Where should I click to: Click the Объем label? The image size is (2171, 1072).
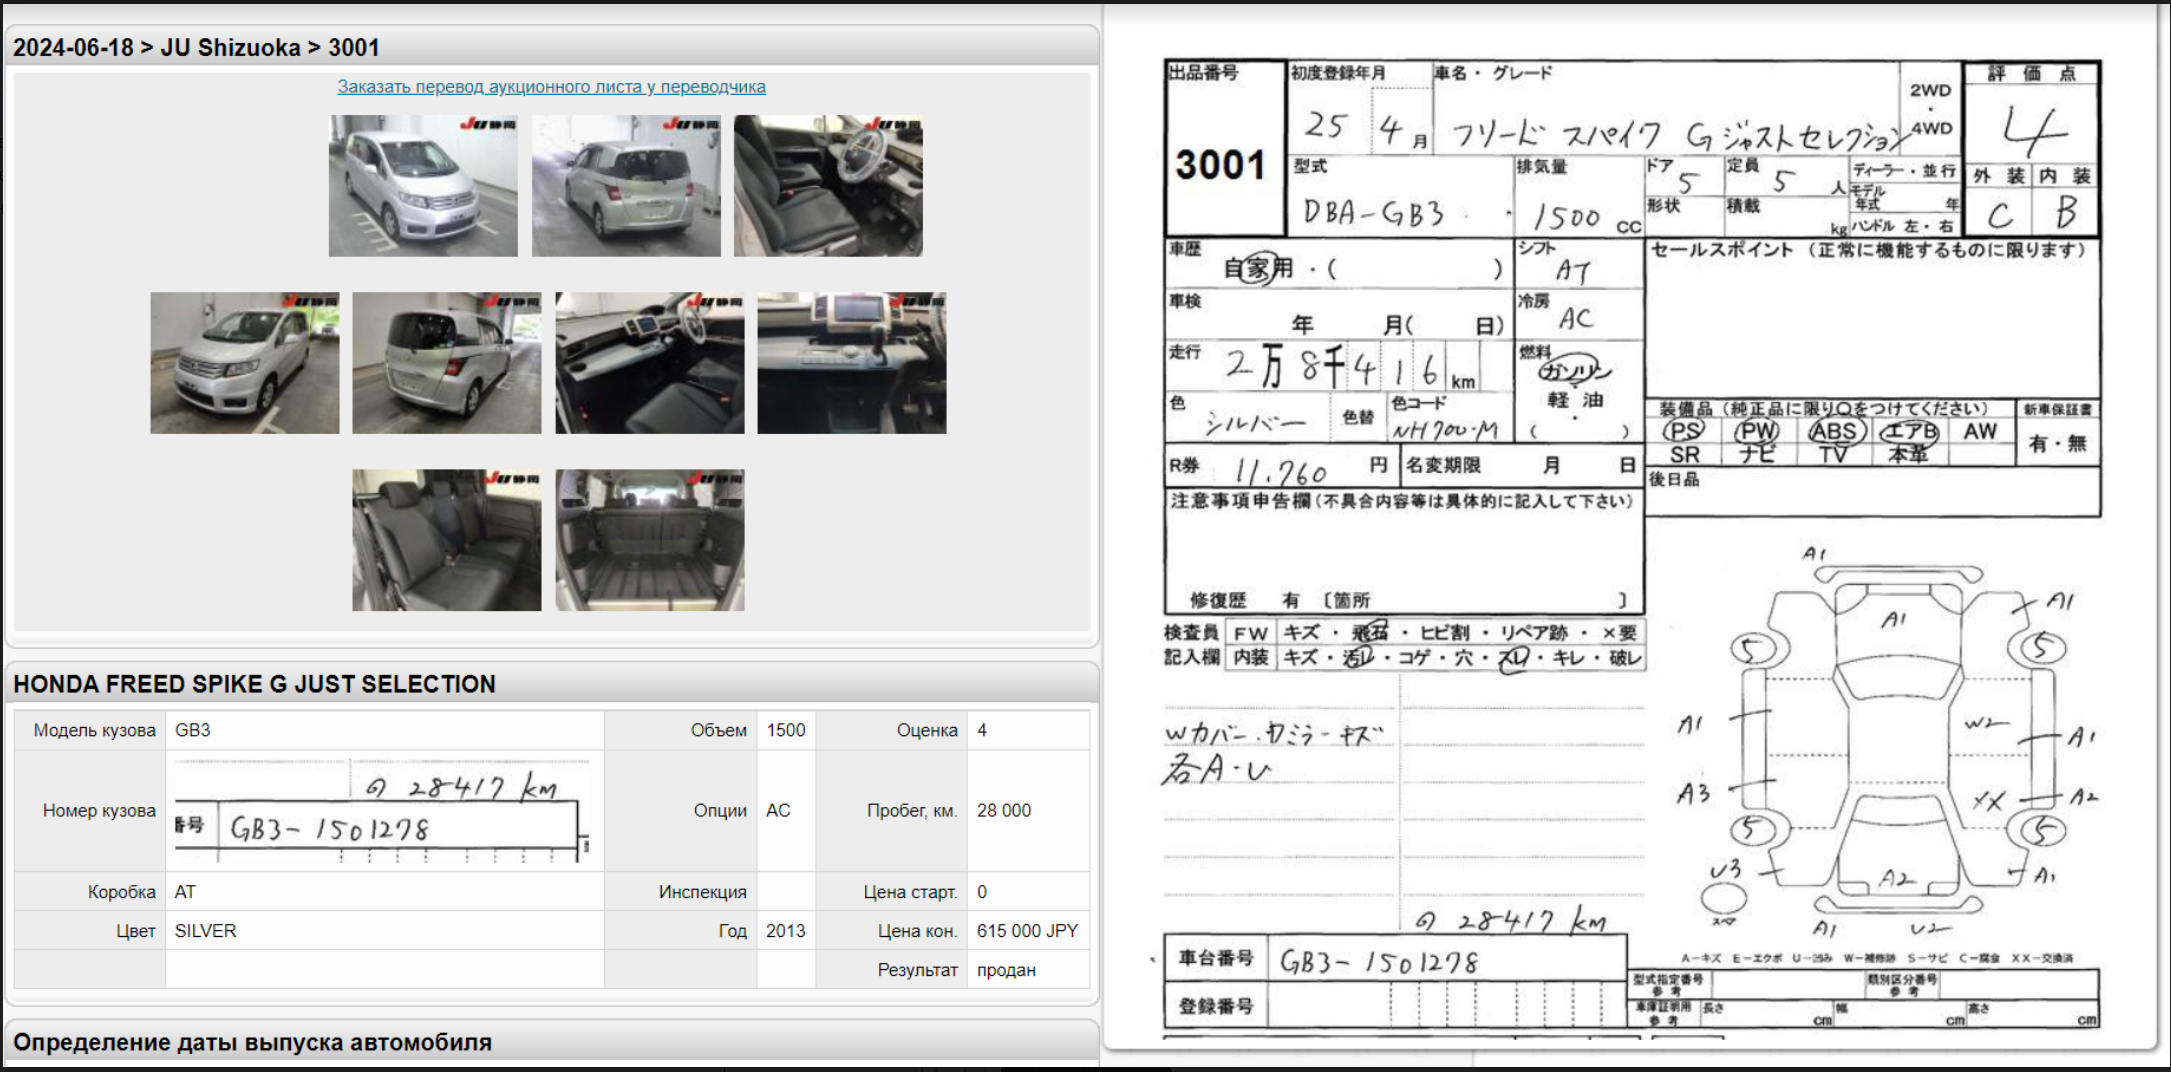click(x=719, y=730)
